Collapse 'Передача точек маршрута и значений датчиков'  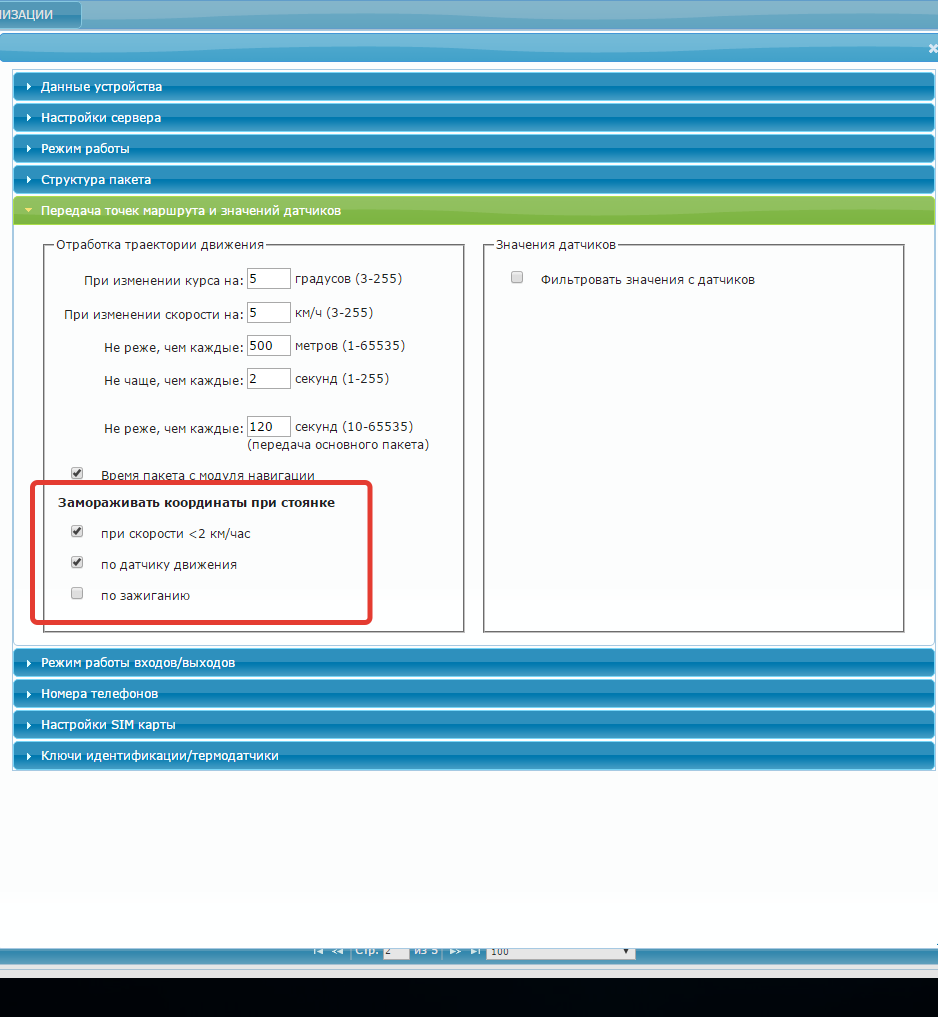pyautogui.click(x=190, y=211)
